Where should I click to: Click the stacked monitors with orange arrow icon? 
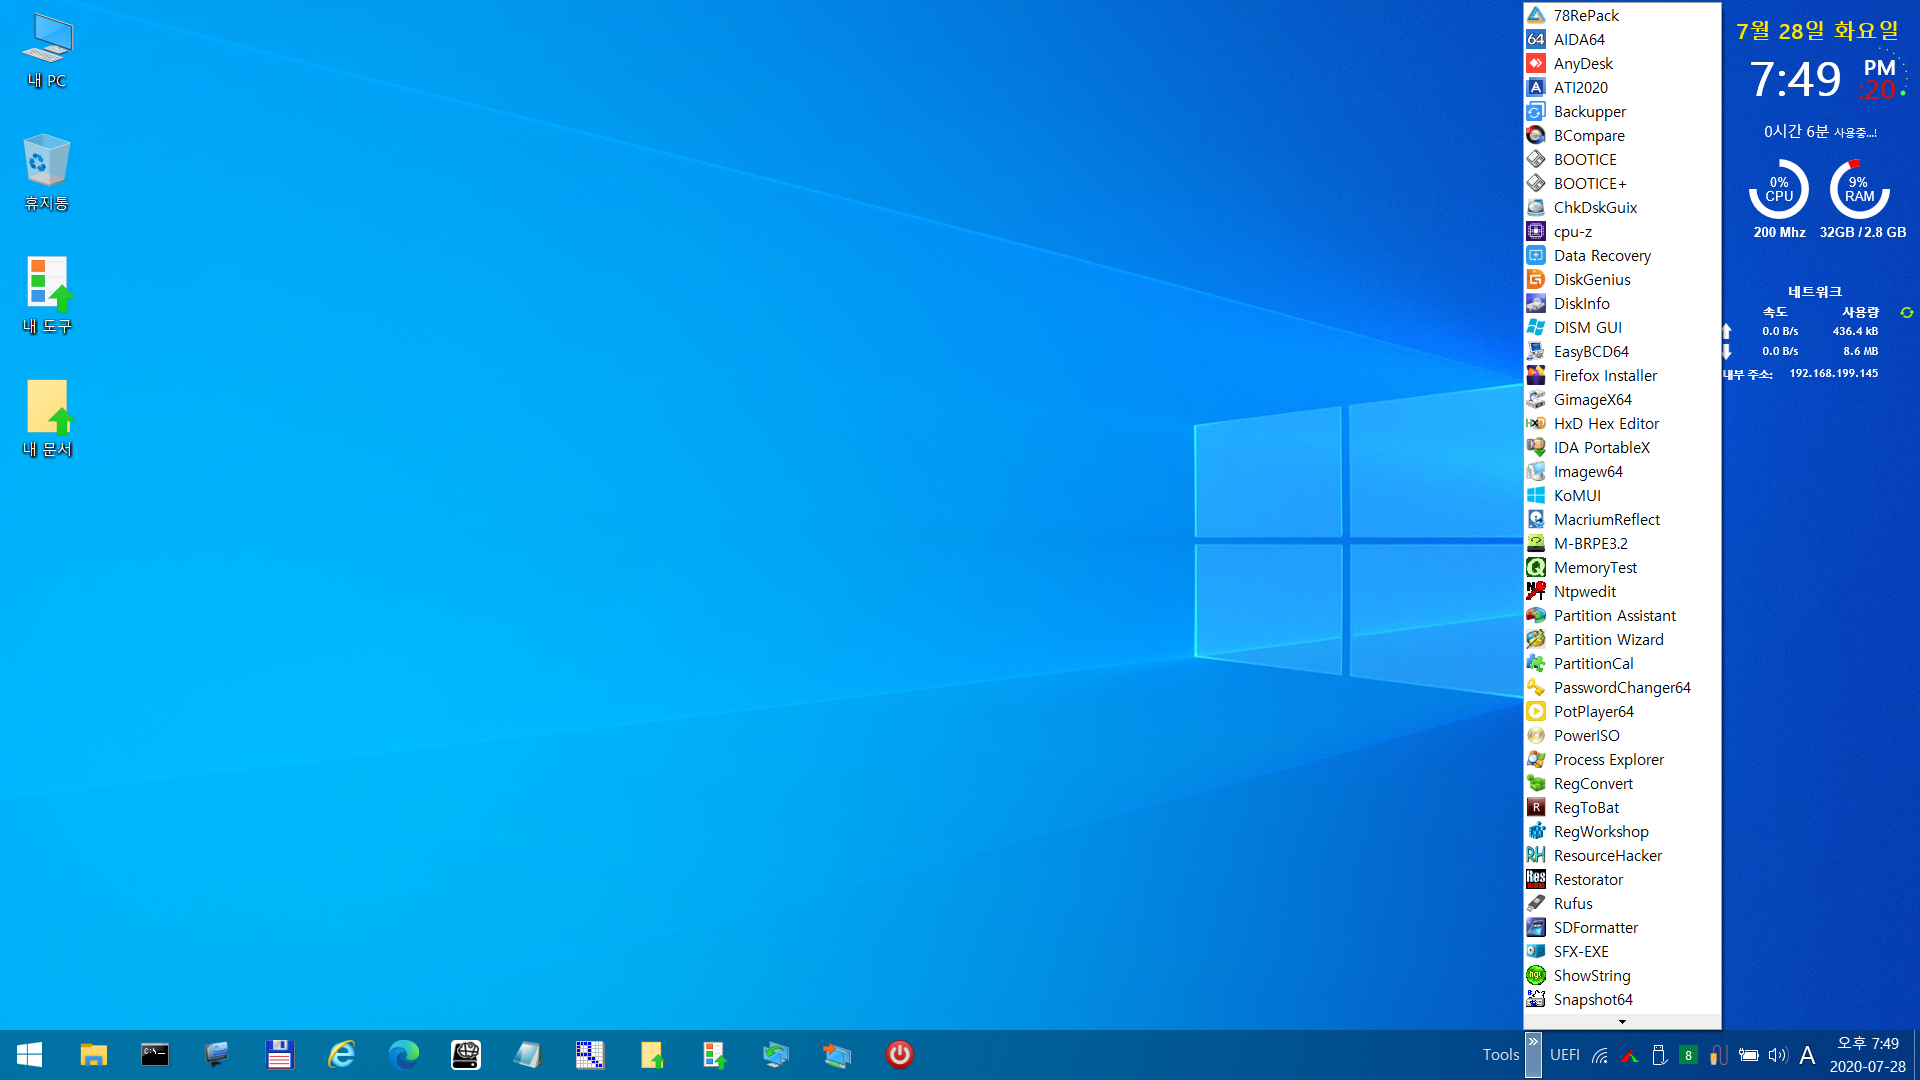(x=837, y=1055)
